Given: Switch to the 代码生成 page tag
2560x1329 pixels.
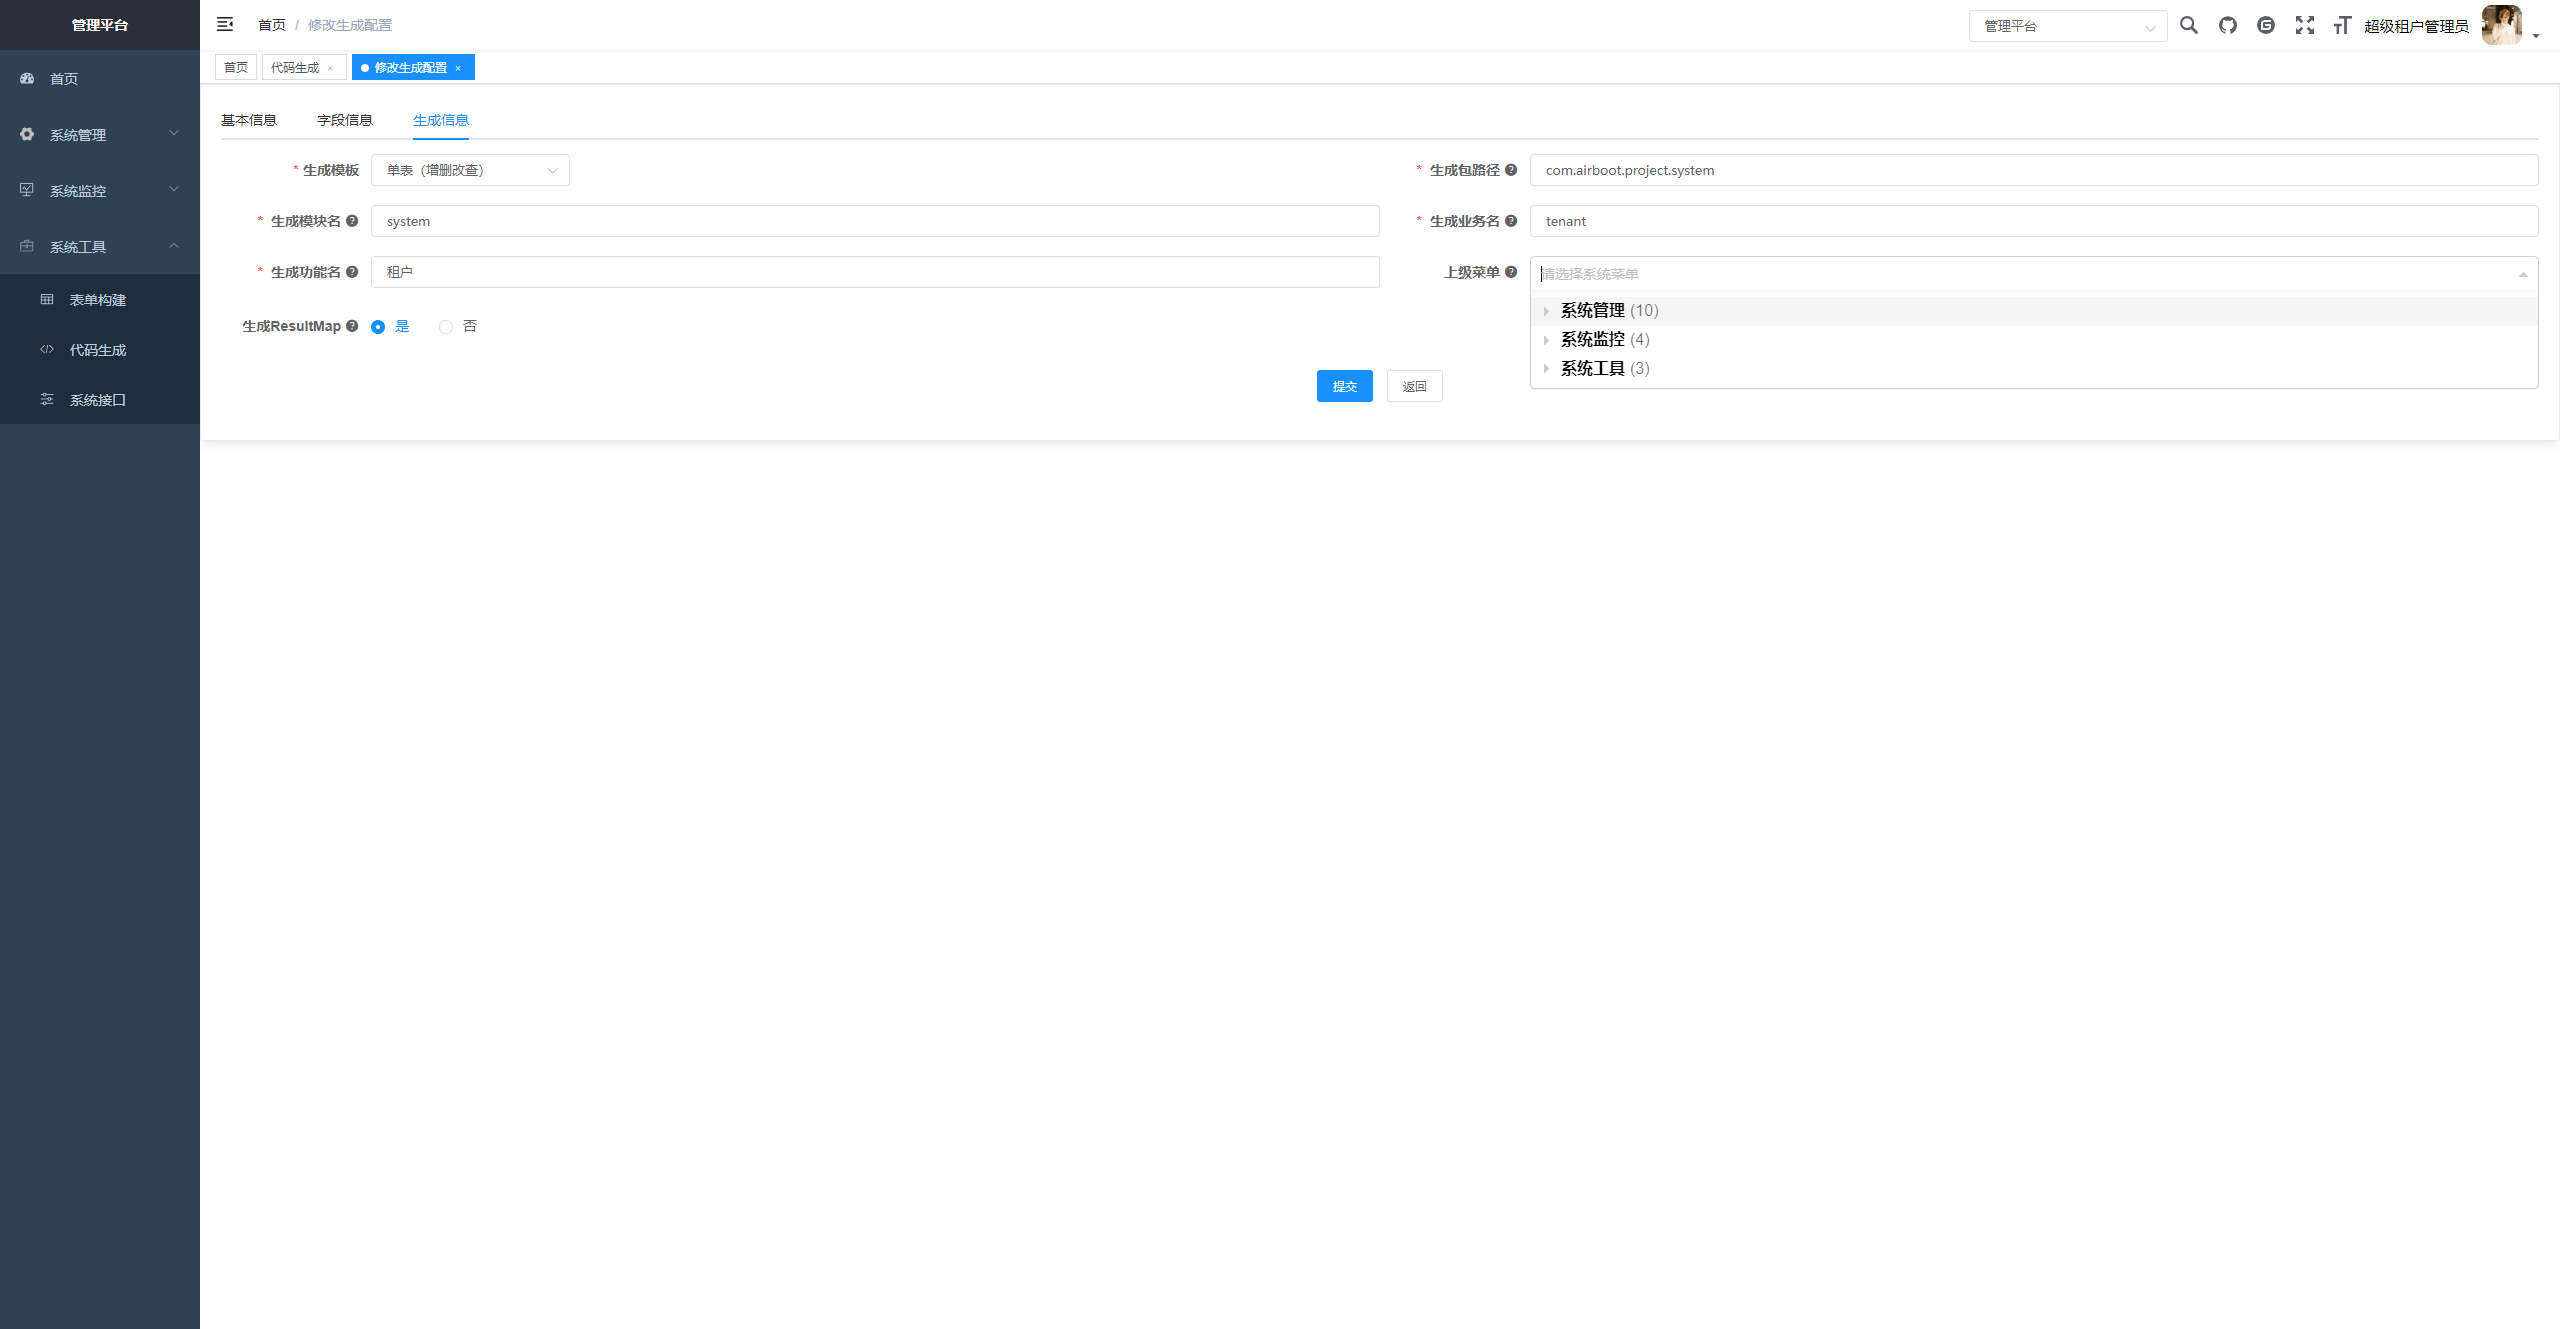Looking at the screenshot, I should click(295, 67).
